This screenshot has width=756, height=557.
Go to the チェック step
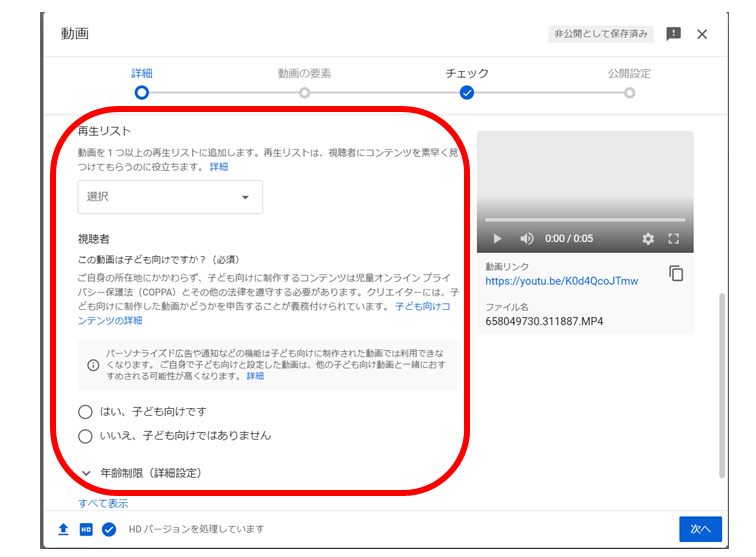[x=467, y=83]
